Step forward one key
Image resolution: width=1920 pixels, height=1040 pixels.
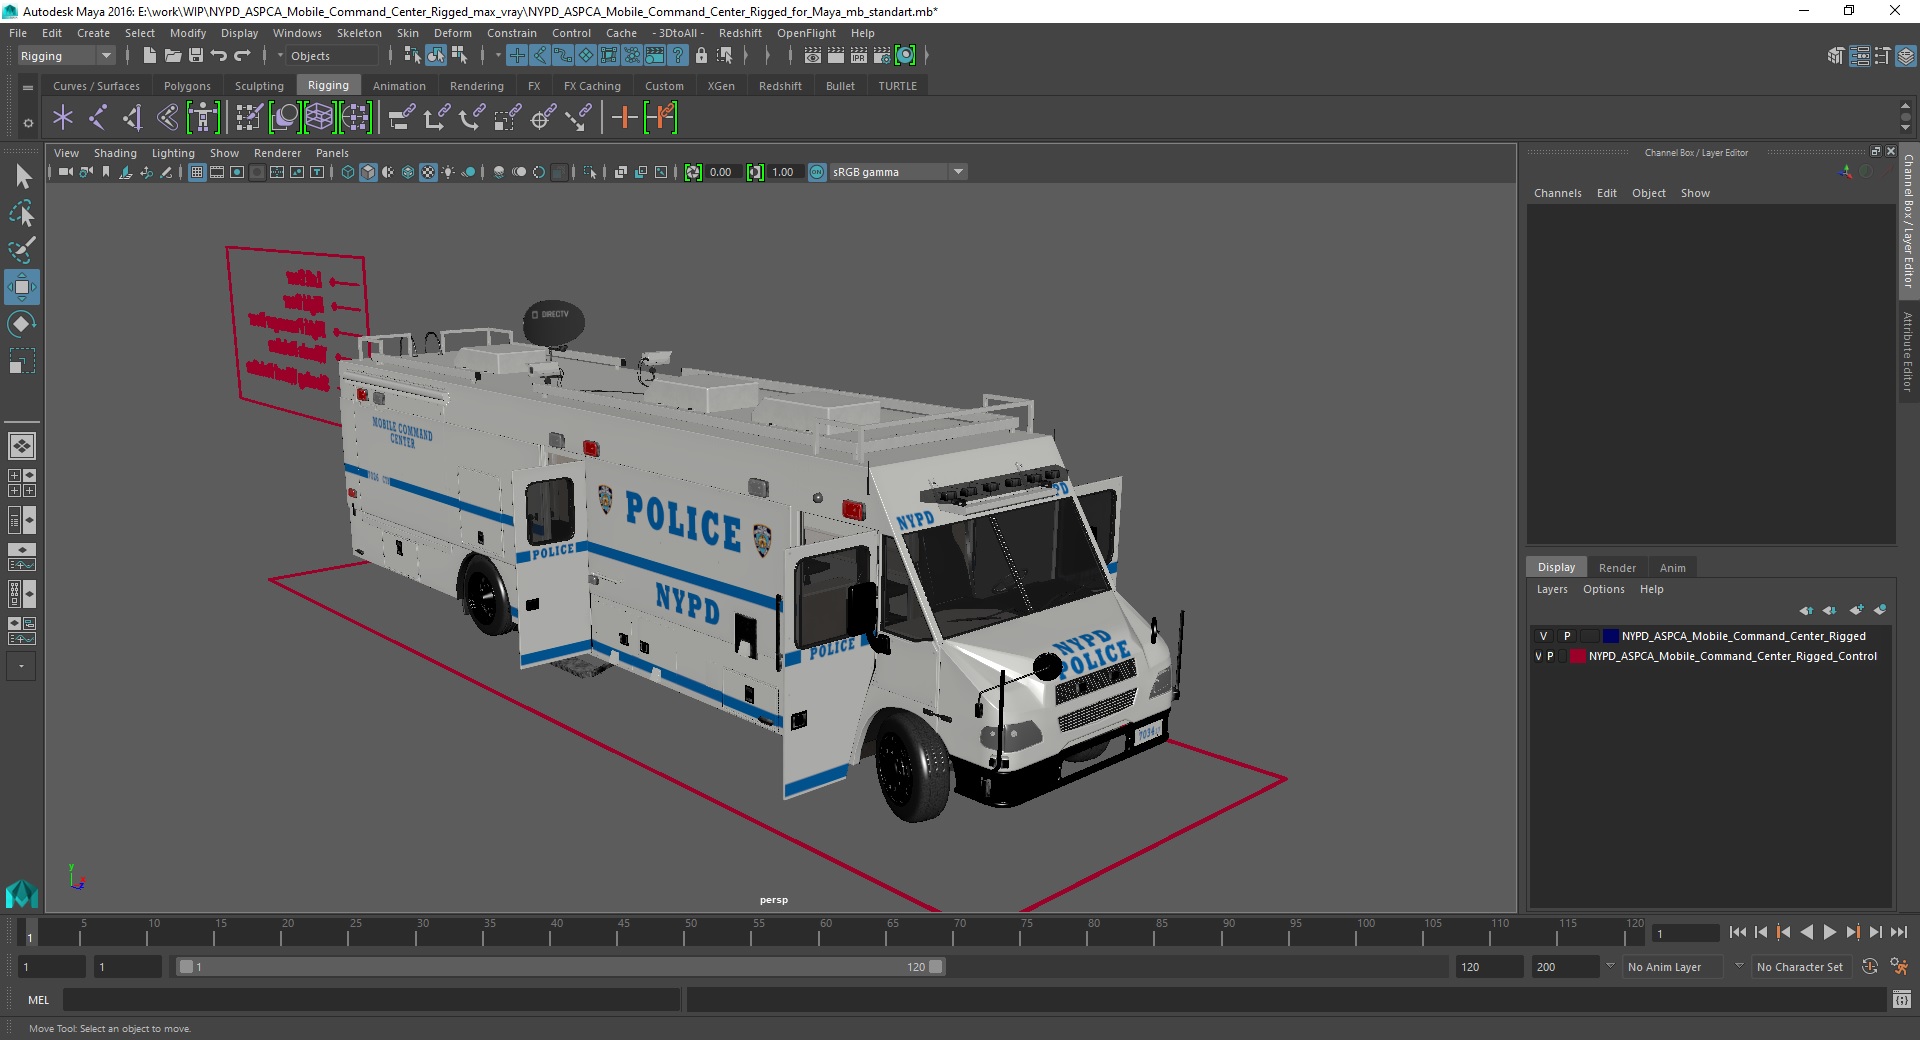click(x=1852, y=932)
